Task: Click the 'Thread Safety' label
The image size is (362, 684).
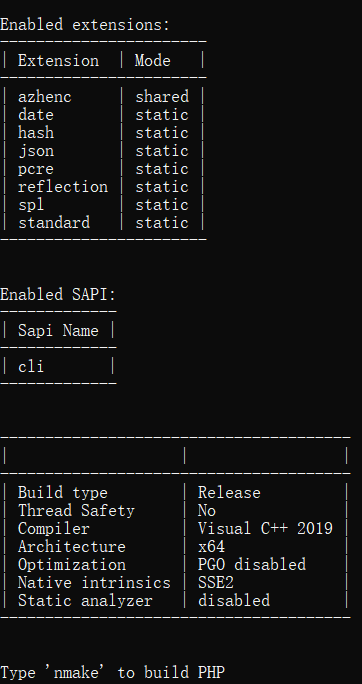Action: click(76, 510)
